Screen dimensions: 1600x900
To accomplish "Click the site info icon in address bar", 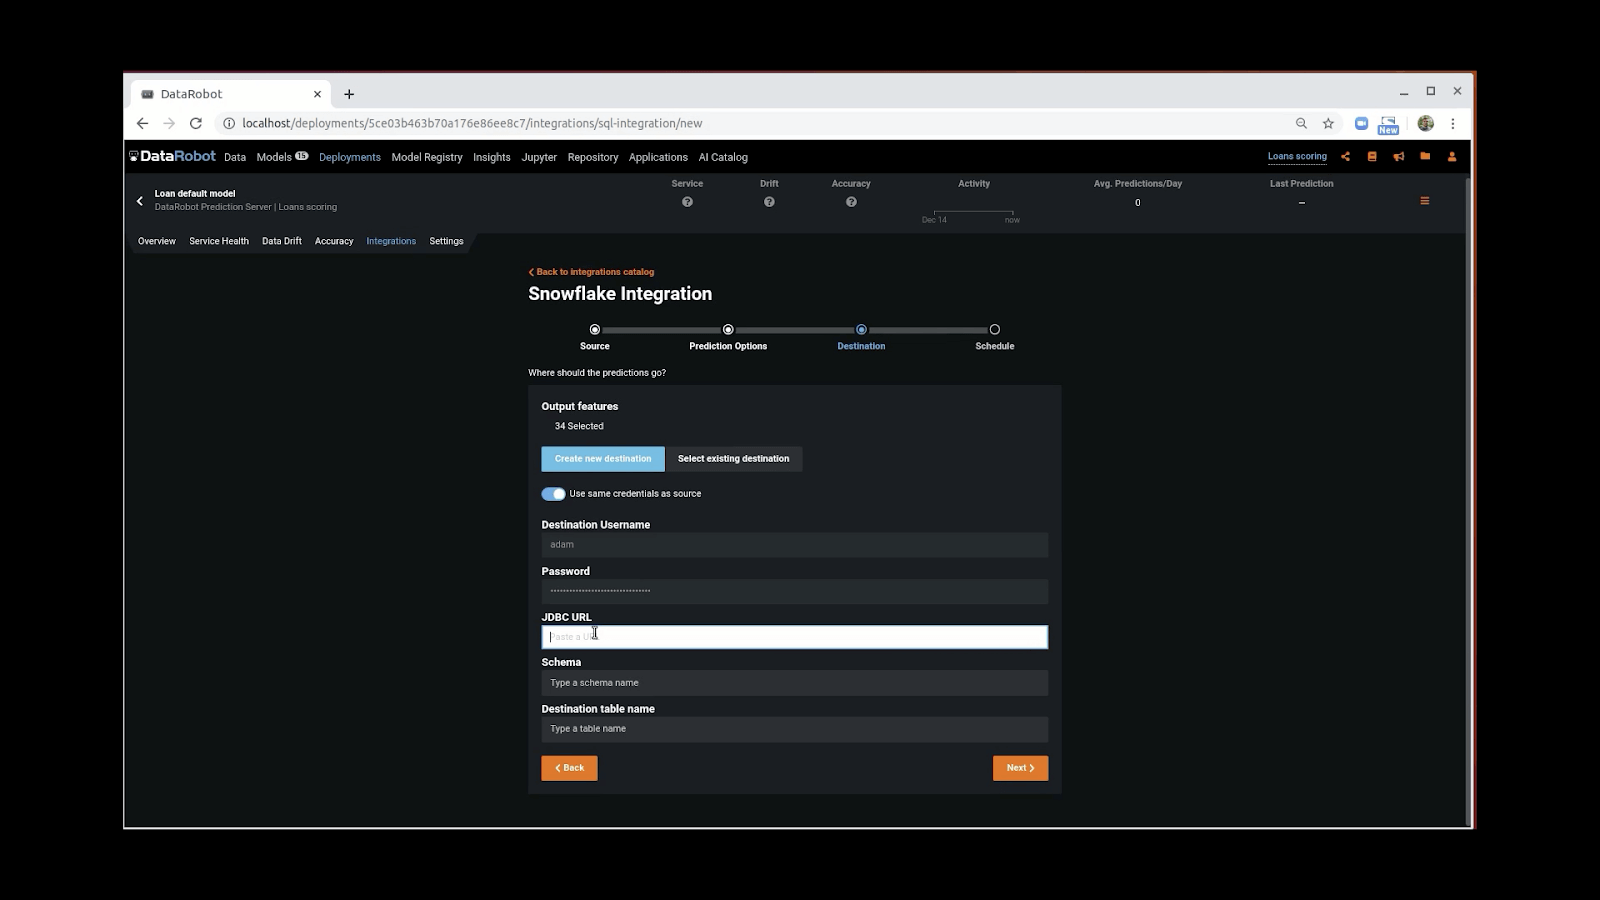I will [229, 123].
